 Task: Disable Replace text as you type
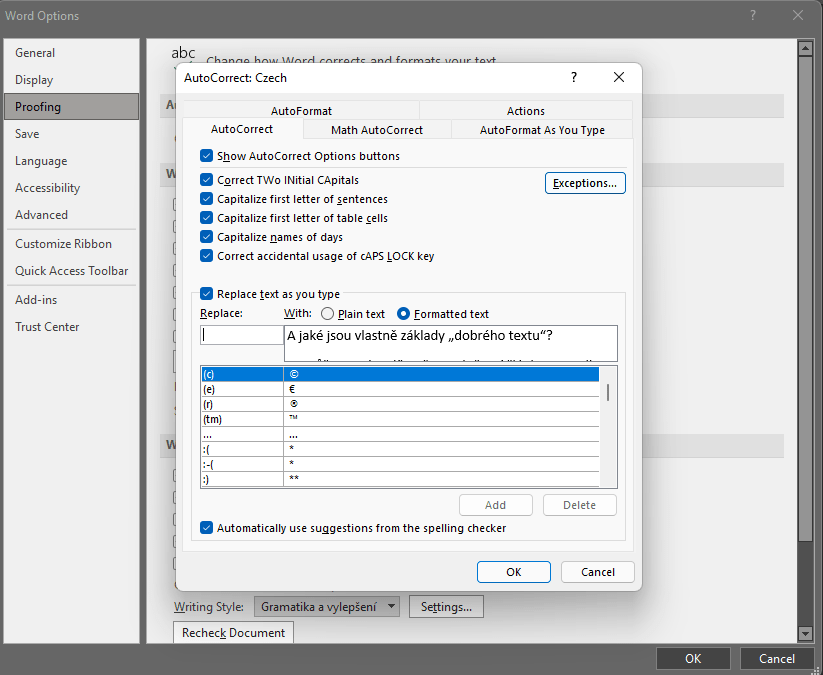[x=207, y=294]
